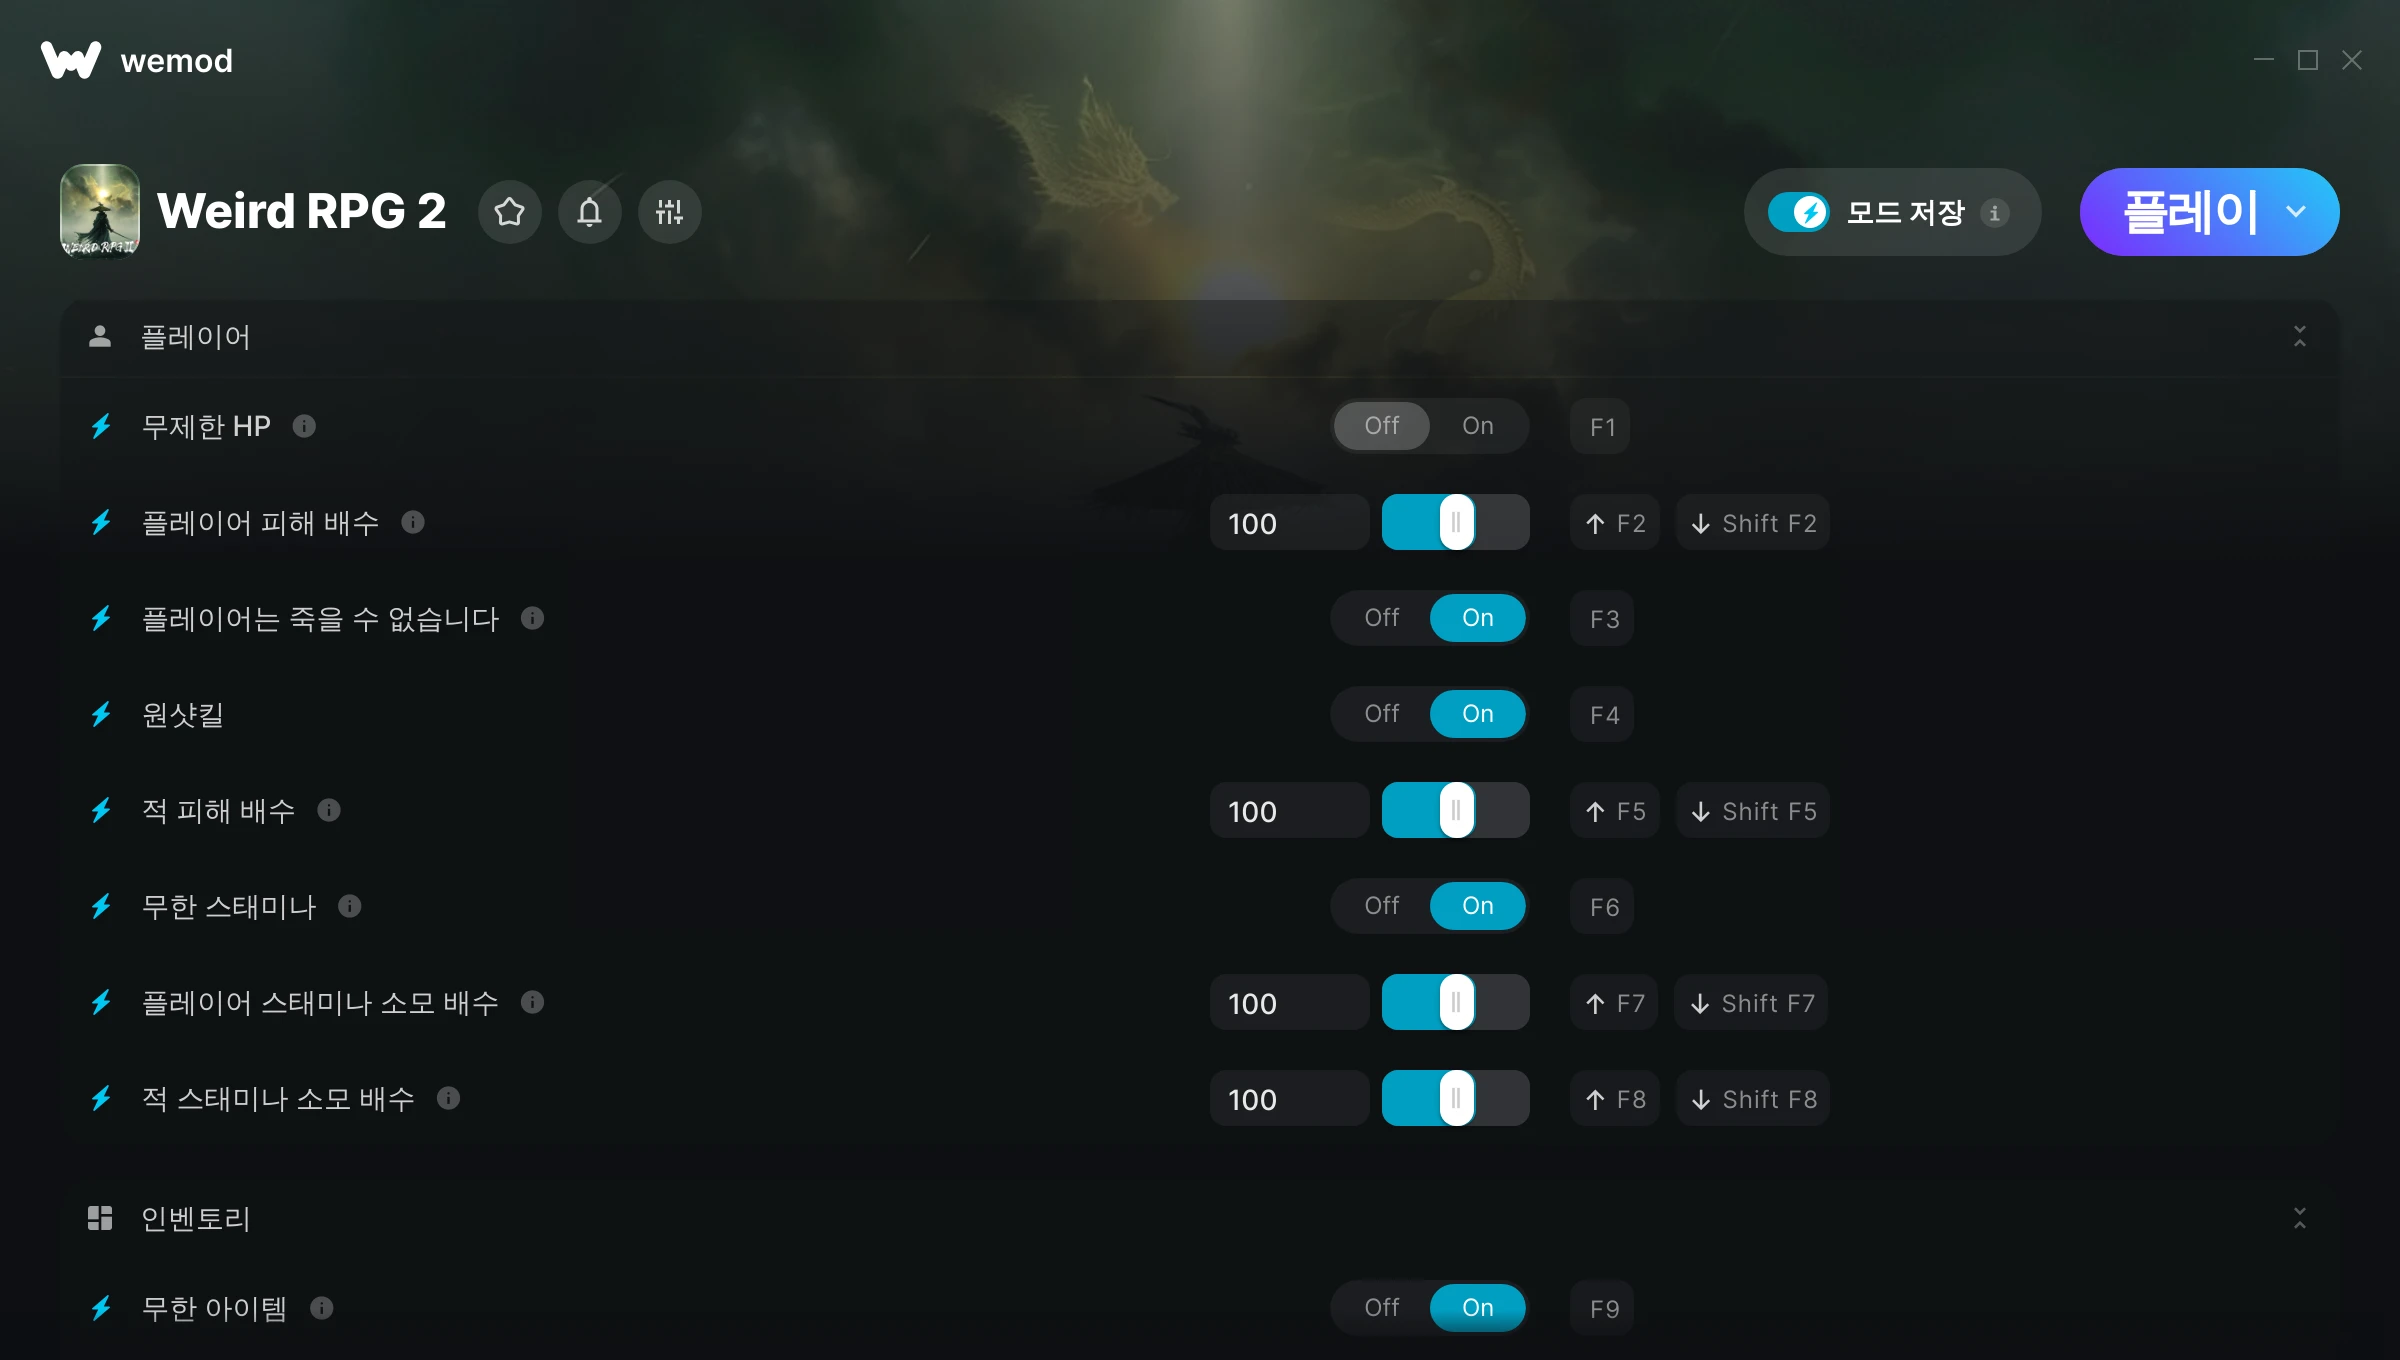Viewport: 2400px width, 1360px height.
Task: Toggle the 모드 저장 switch
Action: [x=1798, y=212]
